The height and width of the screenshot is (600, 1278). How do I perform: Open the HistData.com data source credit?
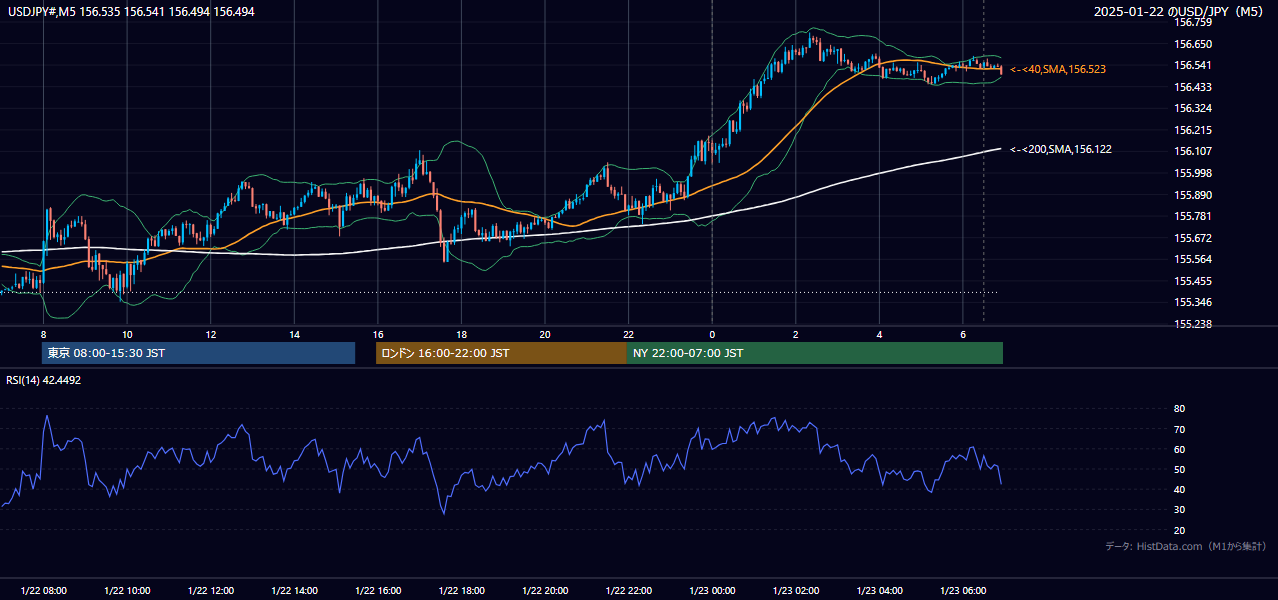[1186, 546]
